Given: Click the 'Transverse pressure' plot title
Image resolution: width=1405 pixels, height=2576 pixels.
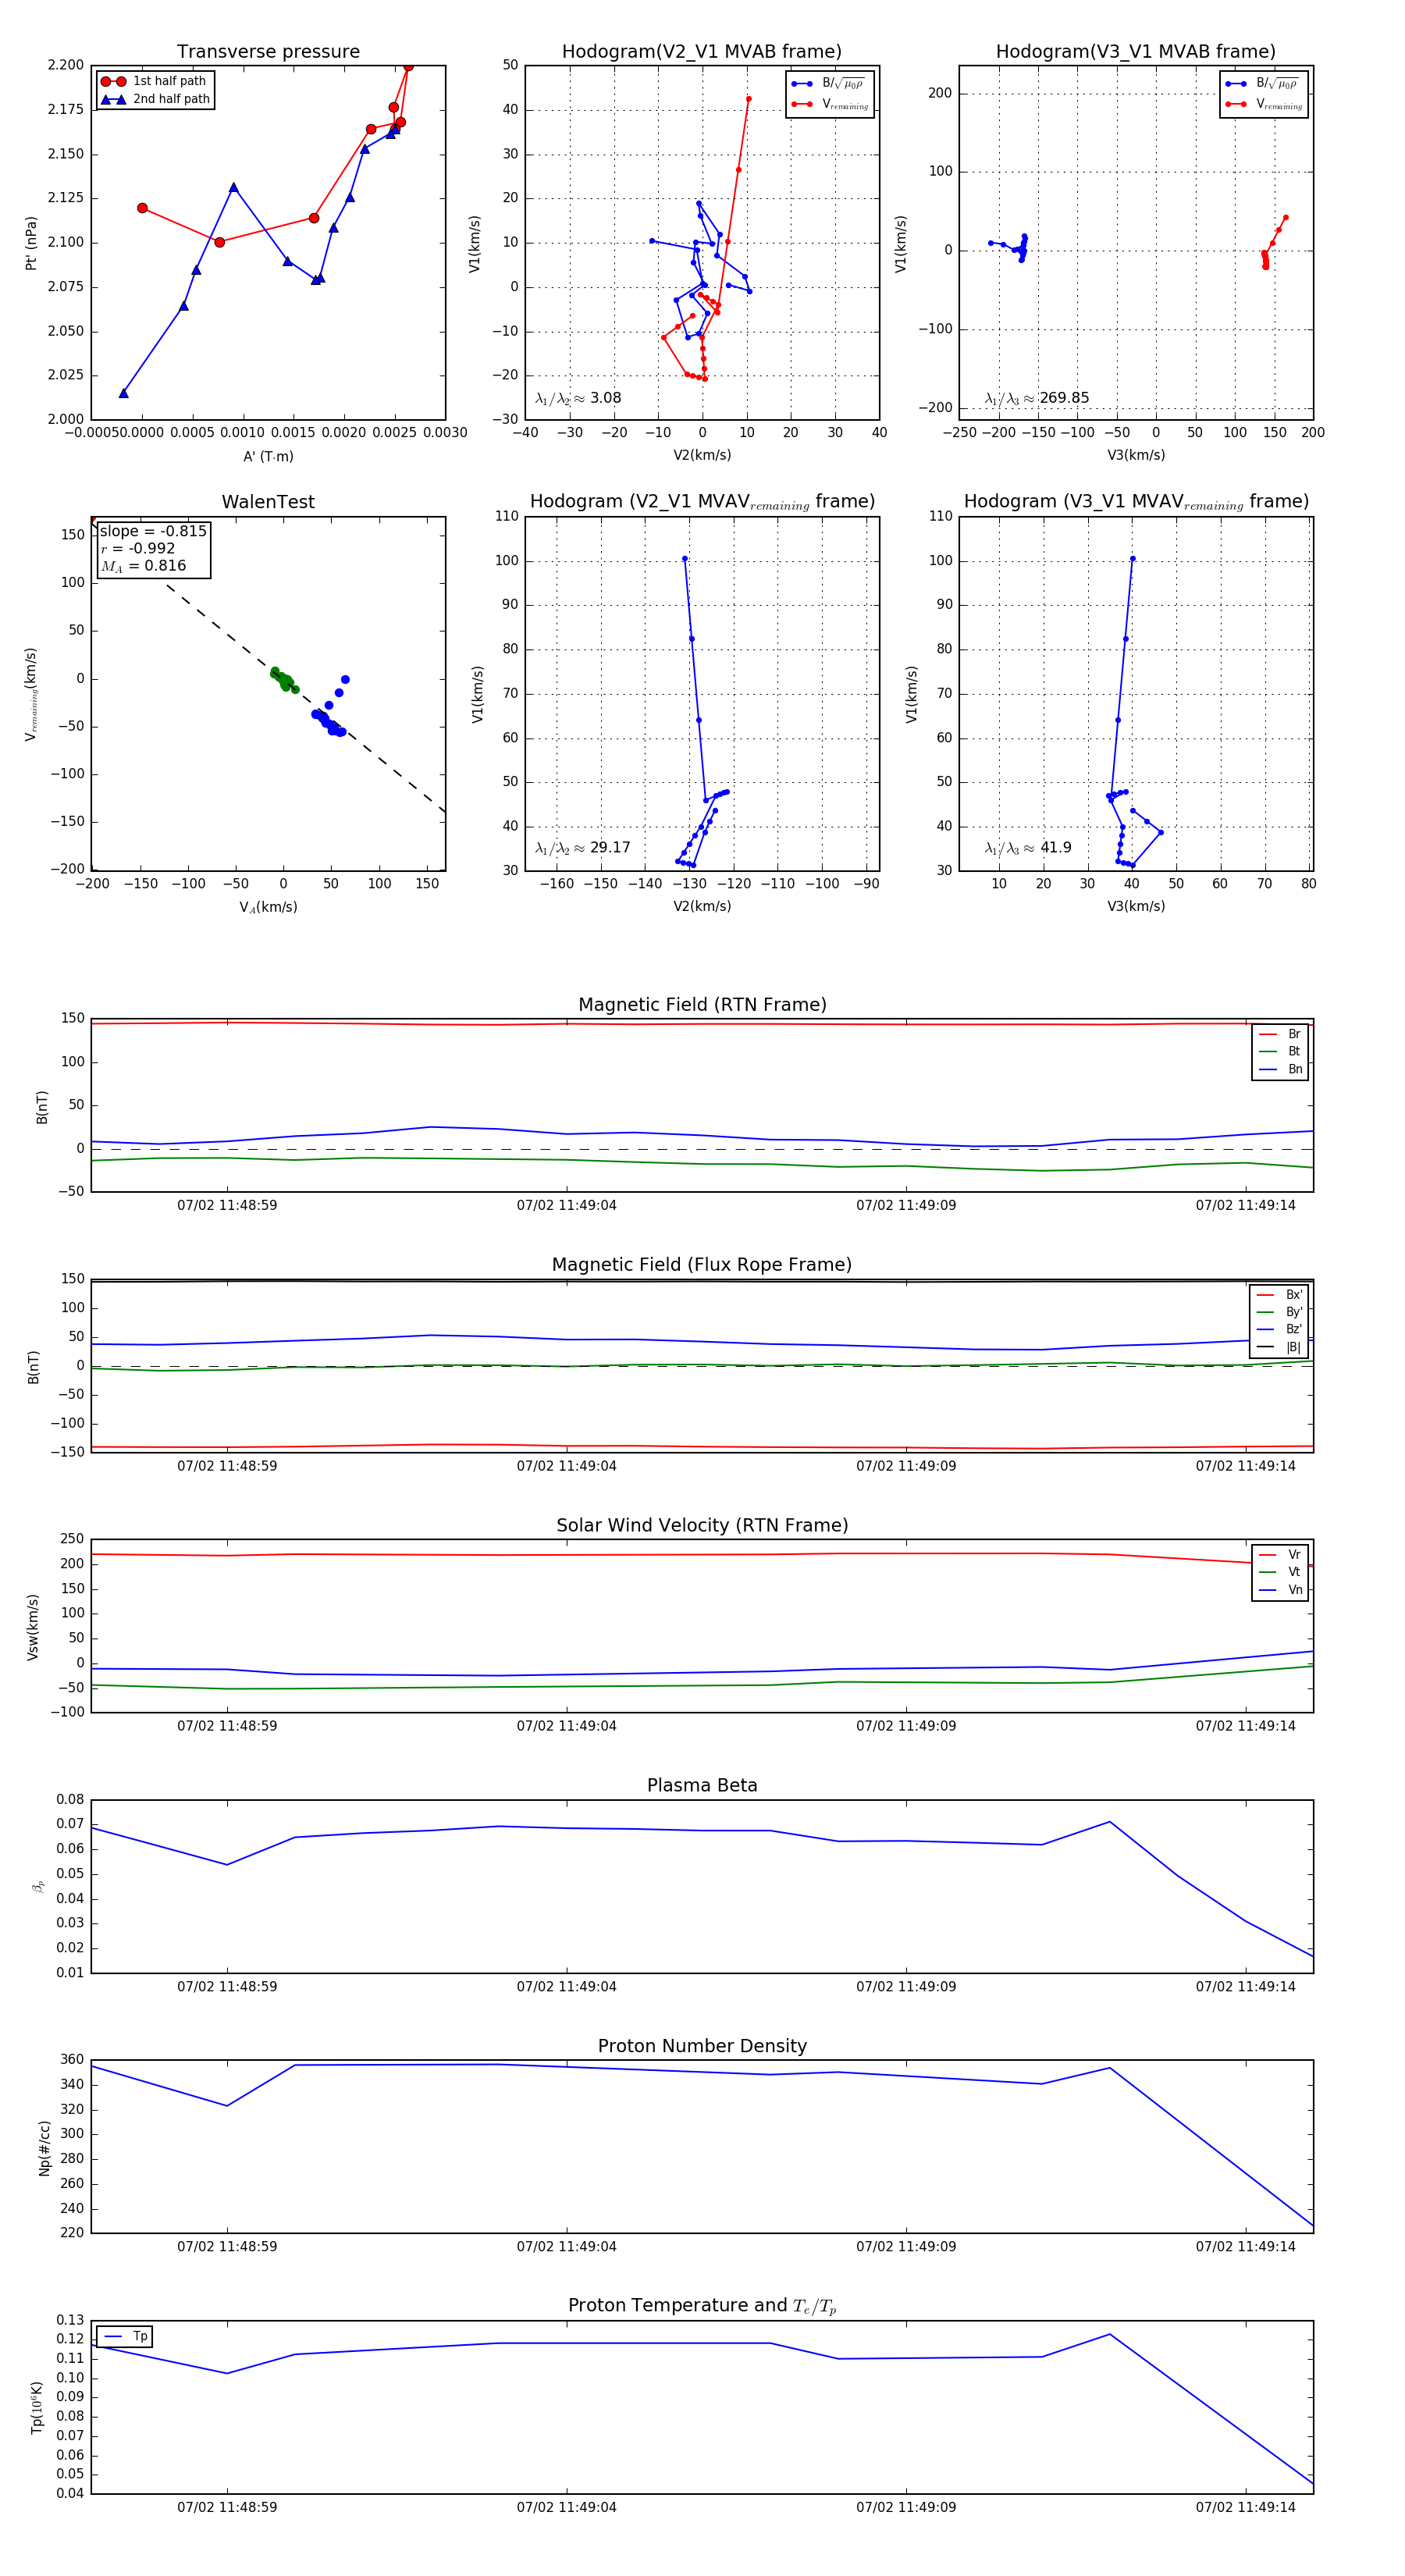Looking at the screenshot, I should [268, 52].
